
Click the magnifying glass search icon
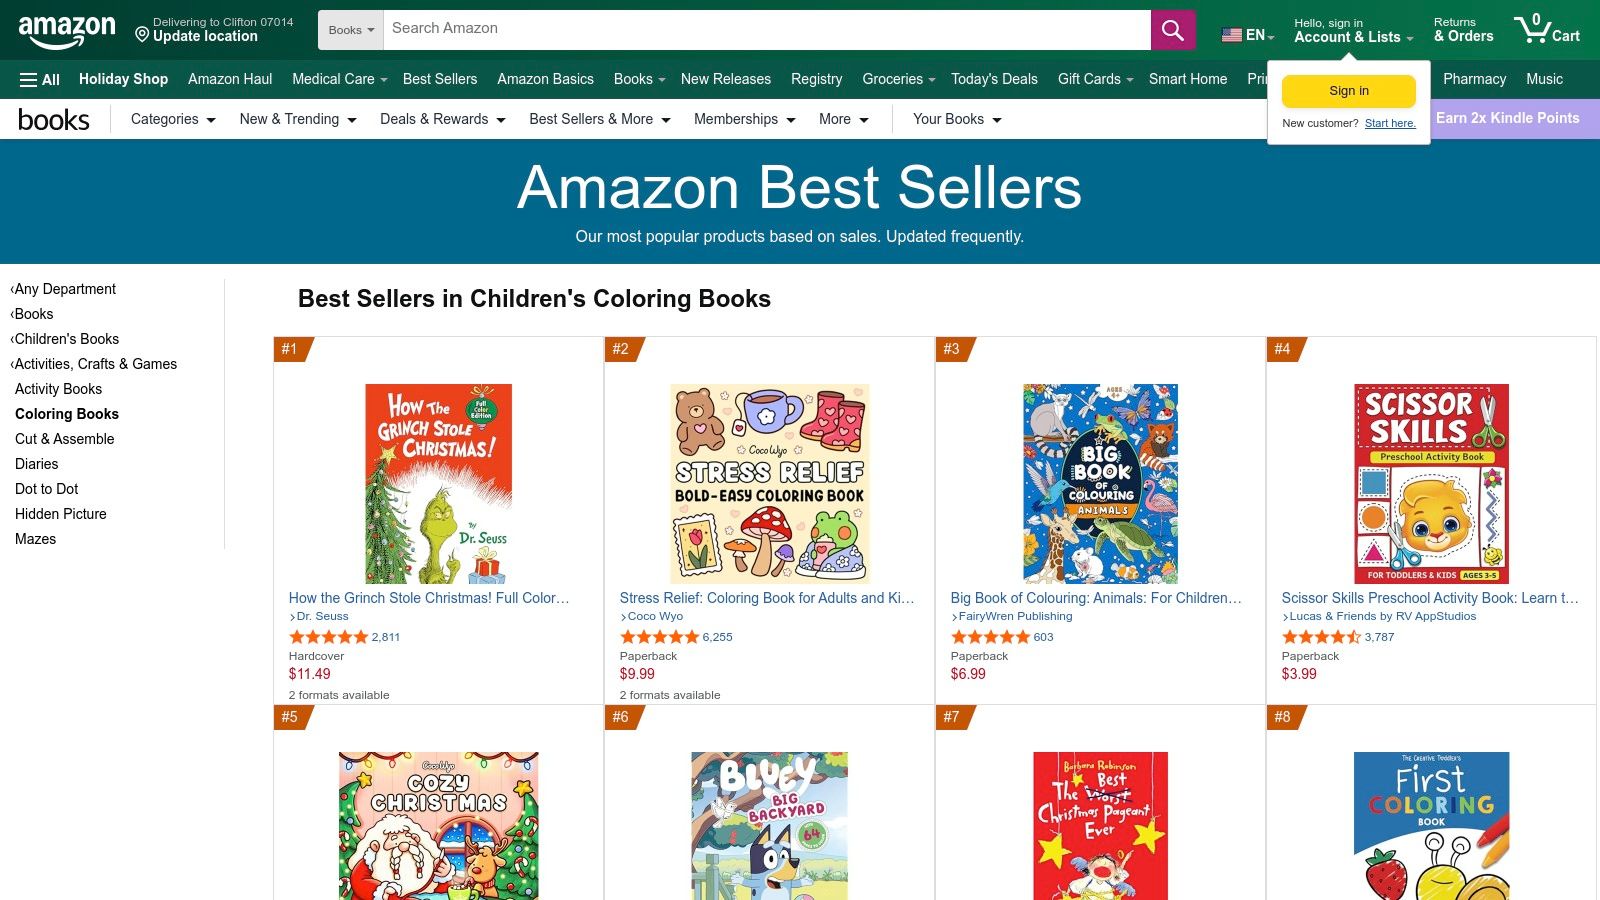[x=1172, y=29]
